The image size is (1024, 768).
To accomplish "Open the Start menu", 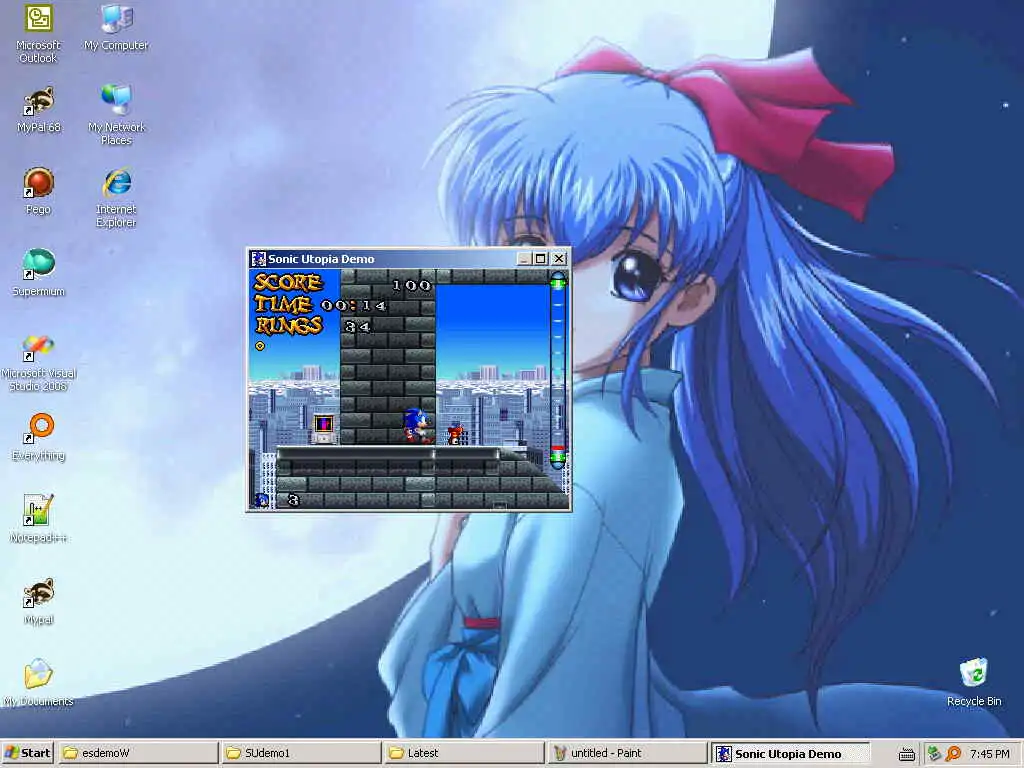I will [27, 753].
